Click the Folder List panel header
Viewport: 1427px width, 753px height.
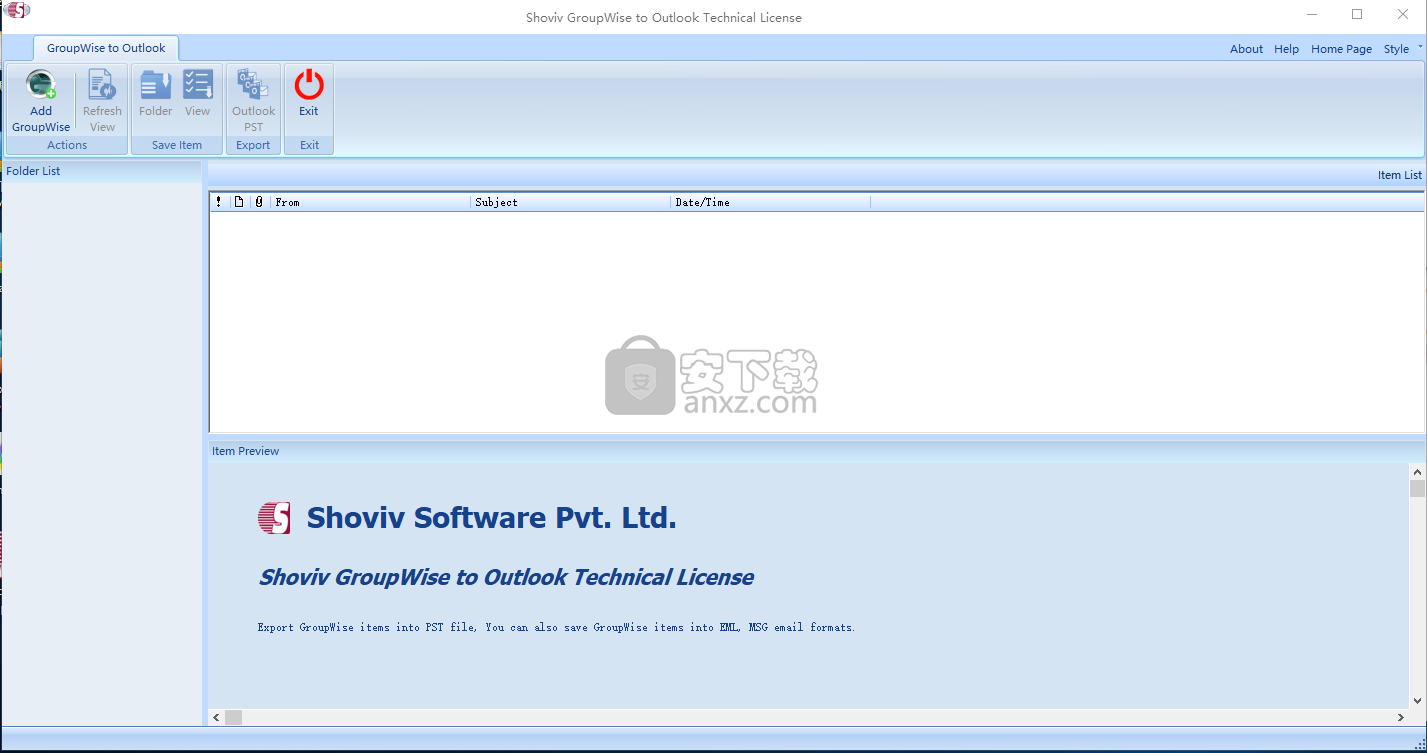coord(101,171)
